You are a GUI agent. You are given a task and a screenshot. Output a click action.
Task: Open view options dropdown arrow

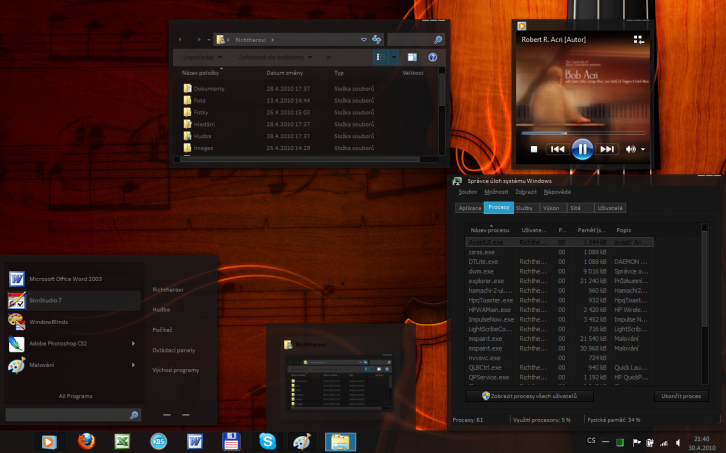click(394, 57)
